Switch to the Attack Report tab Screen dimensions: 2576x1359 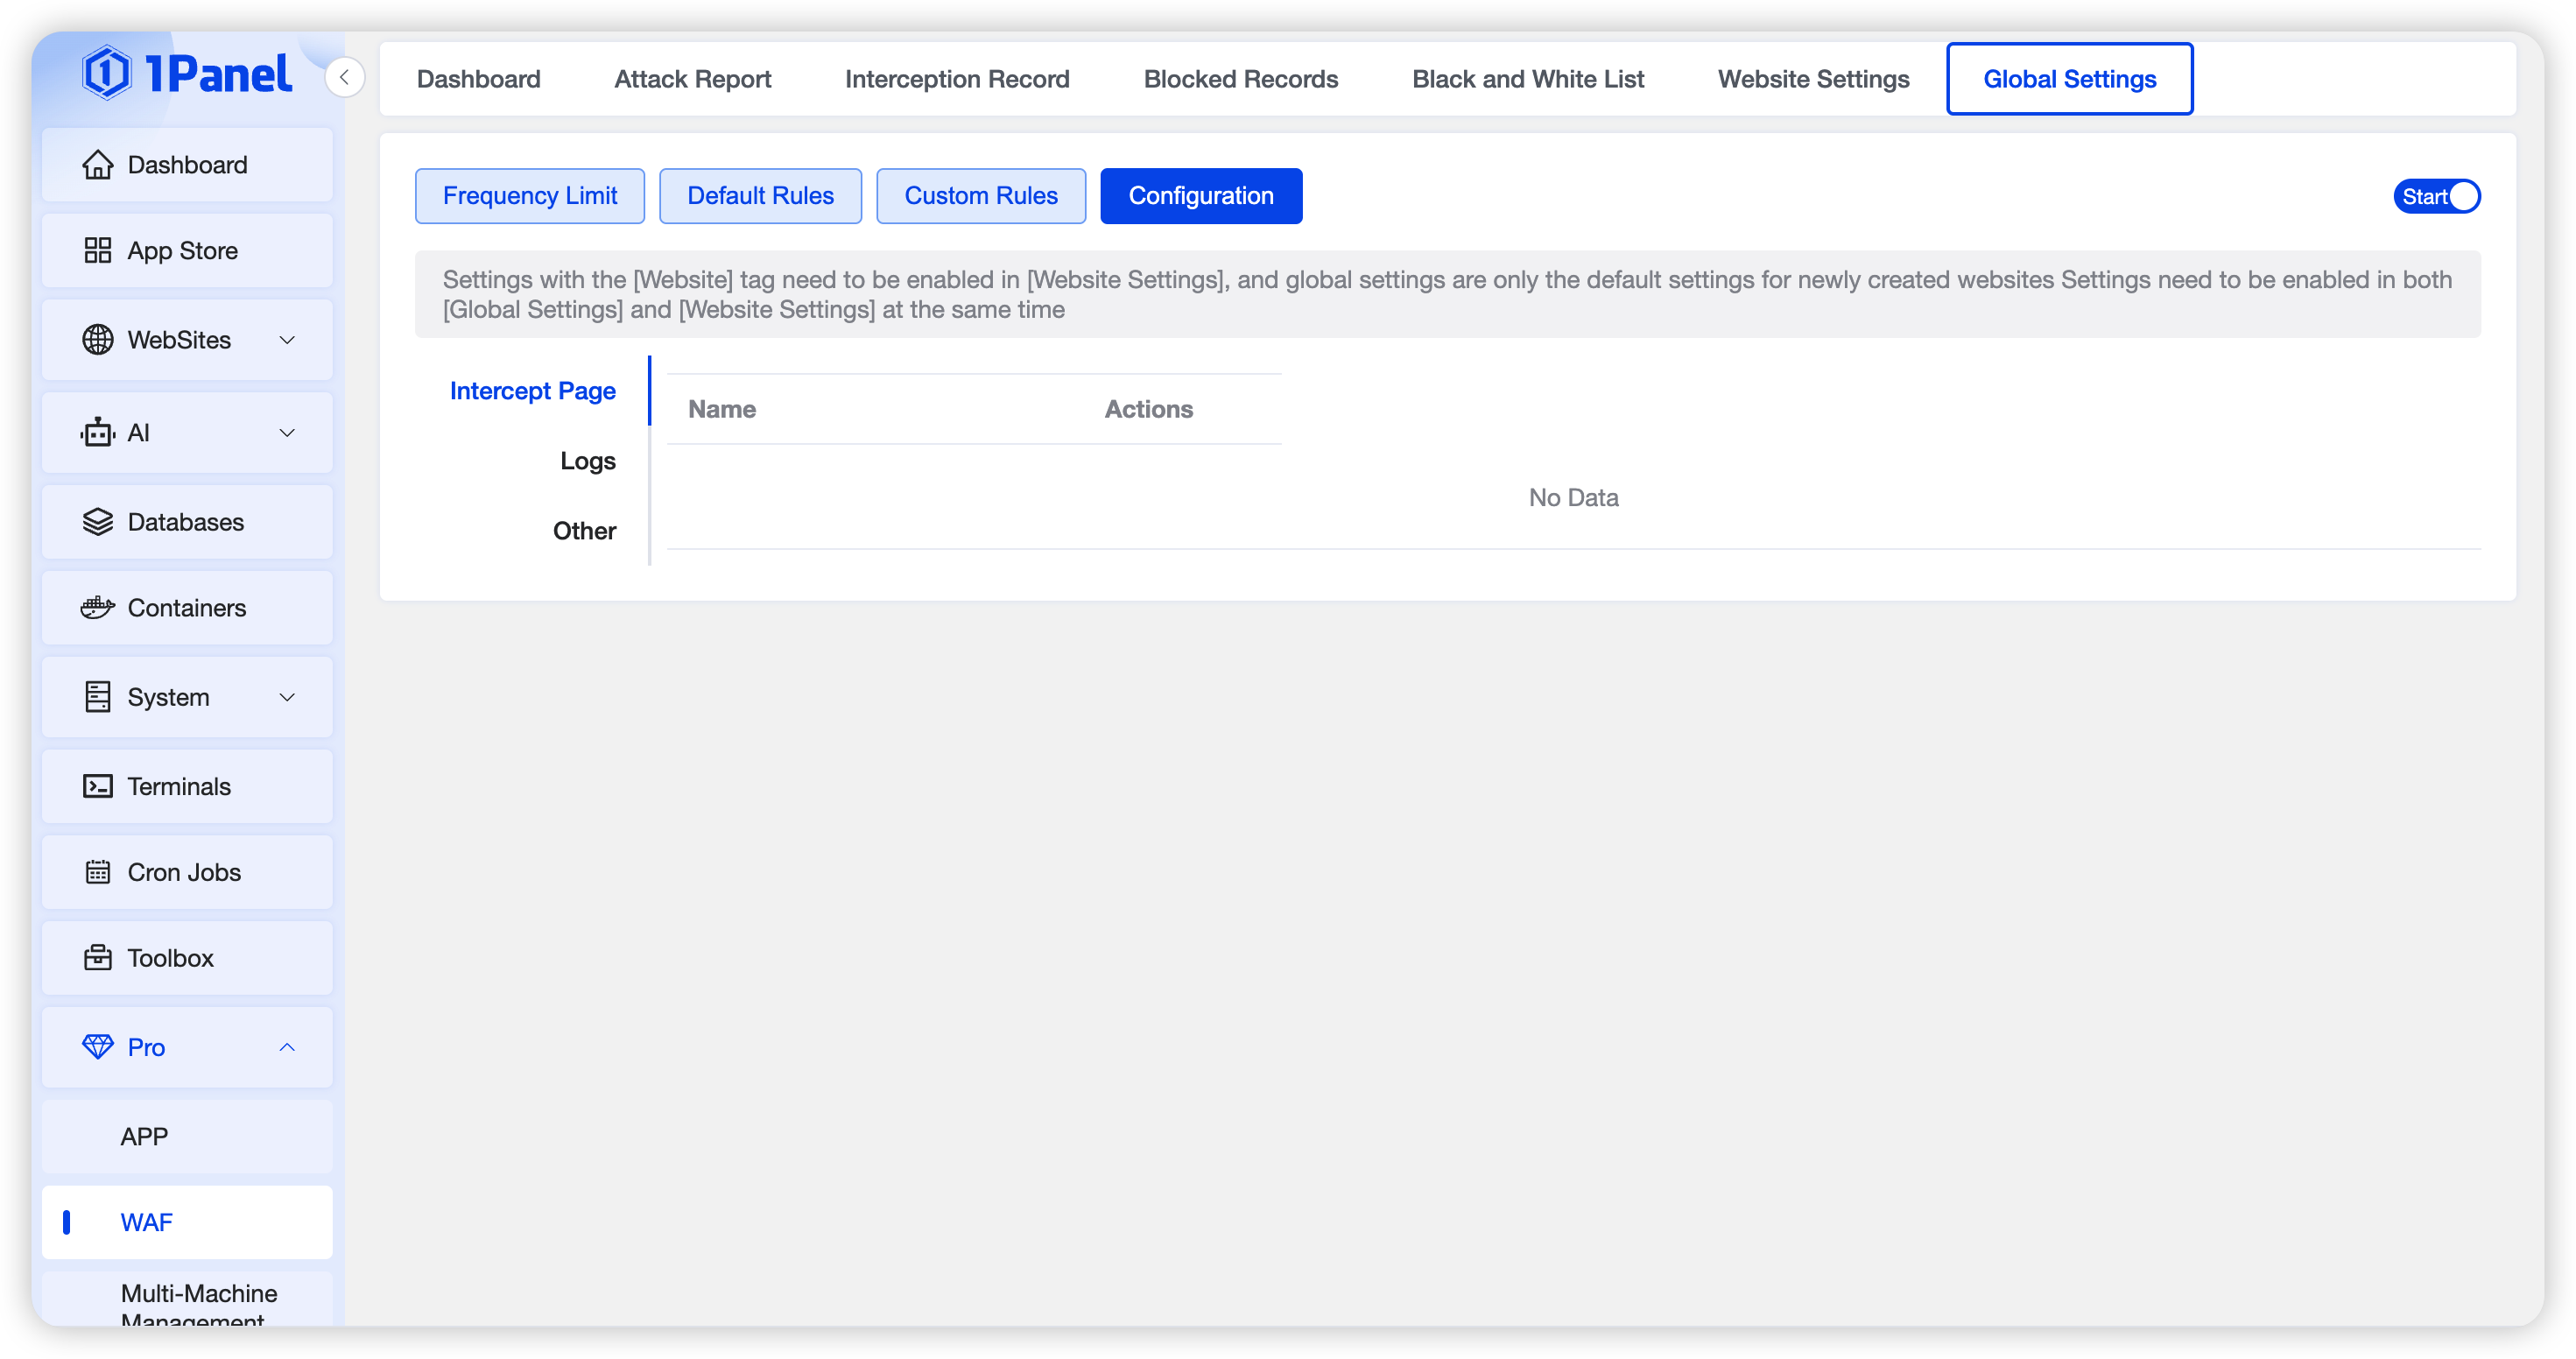pos(692,79)
